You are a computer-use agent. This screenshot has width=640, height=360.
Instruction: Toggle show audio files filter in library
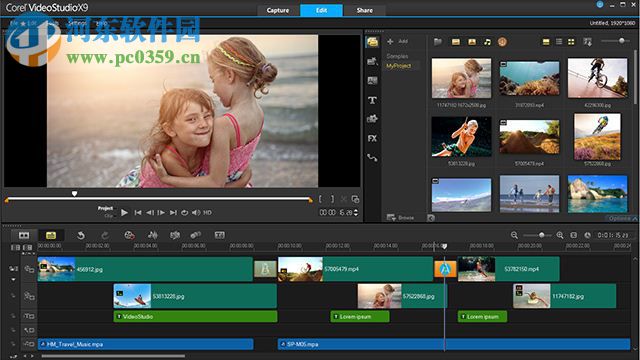coord(487,42)
